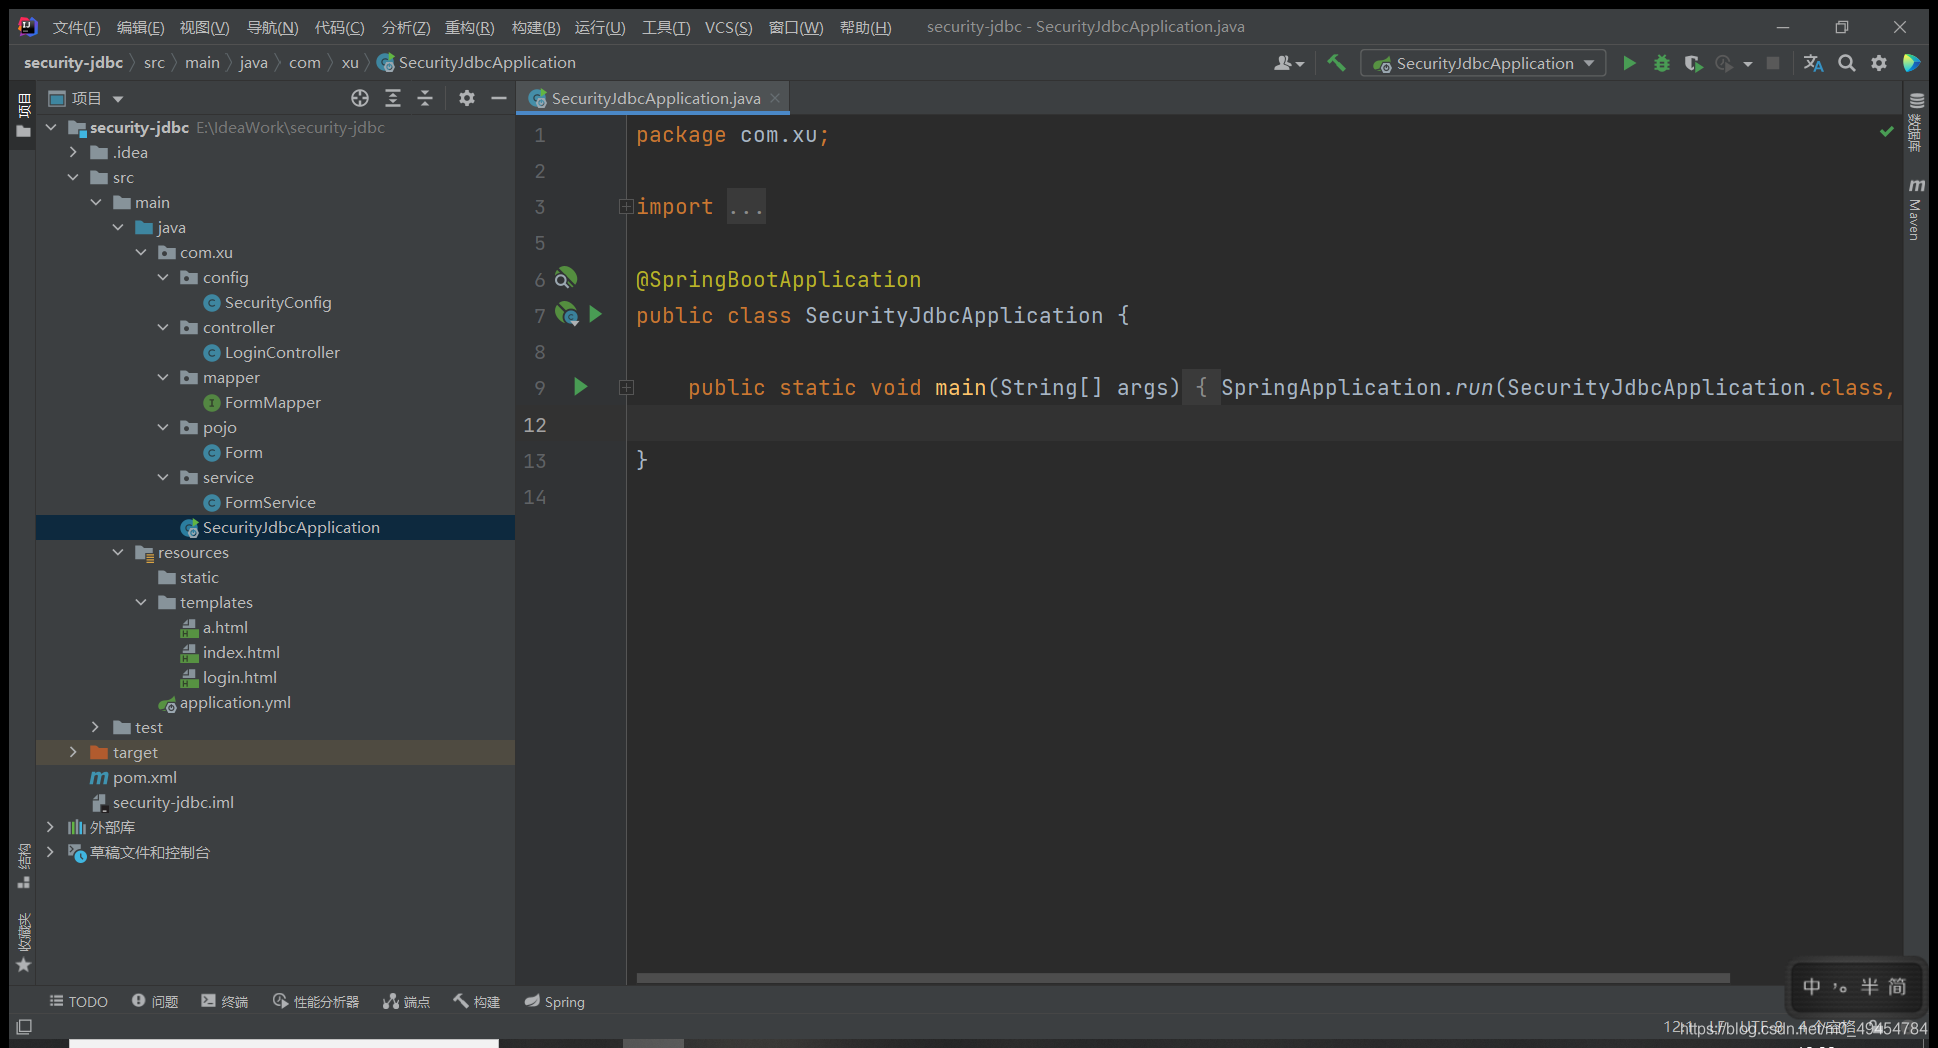Open the 文件(F) menu
Screen dimensions: 1938x1048
pos(76,27)
